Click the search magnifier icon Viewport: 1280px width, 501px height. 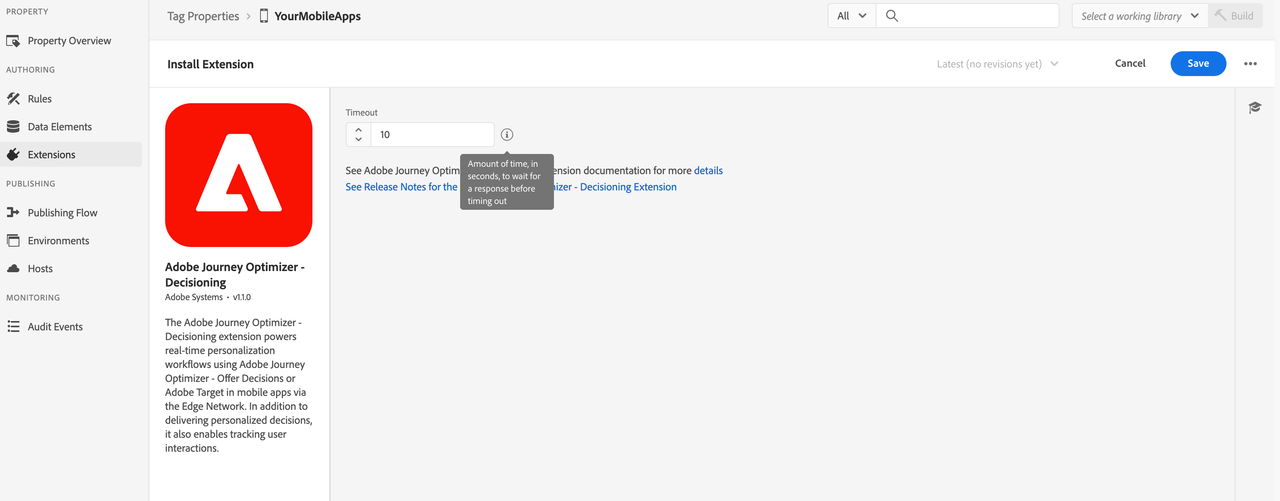point(892,16)
